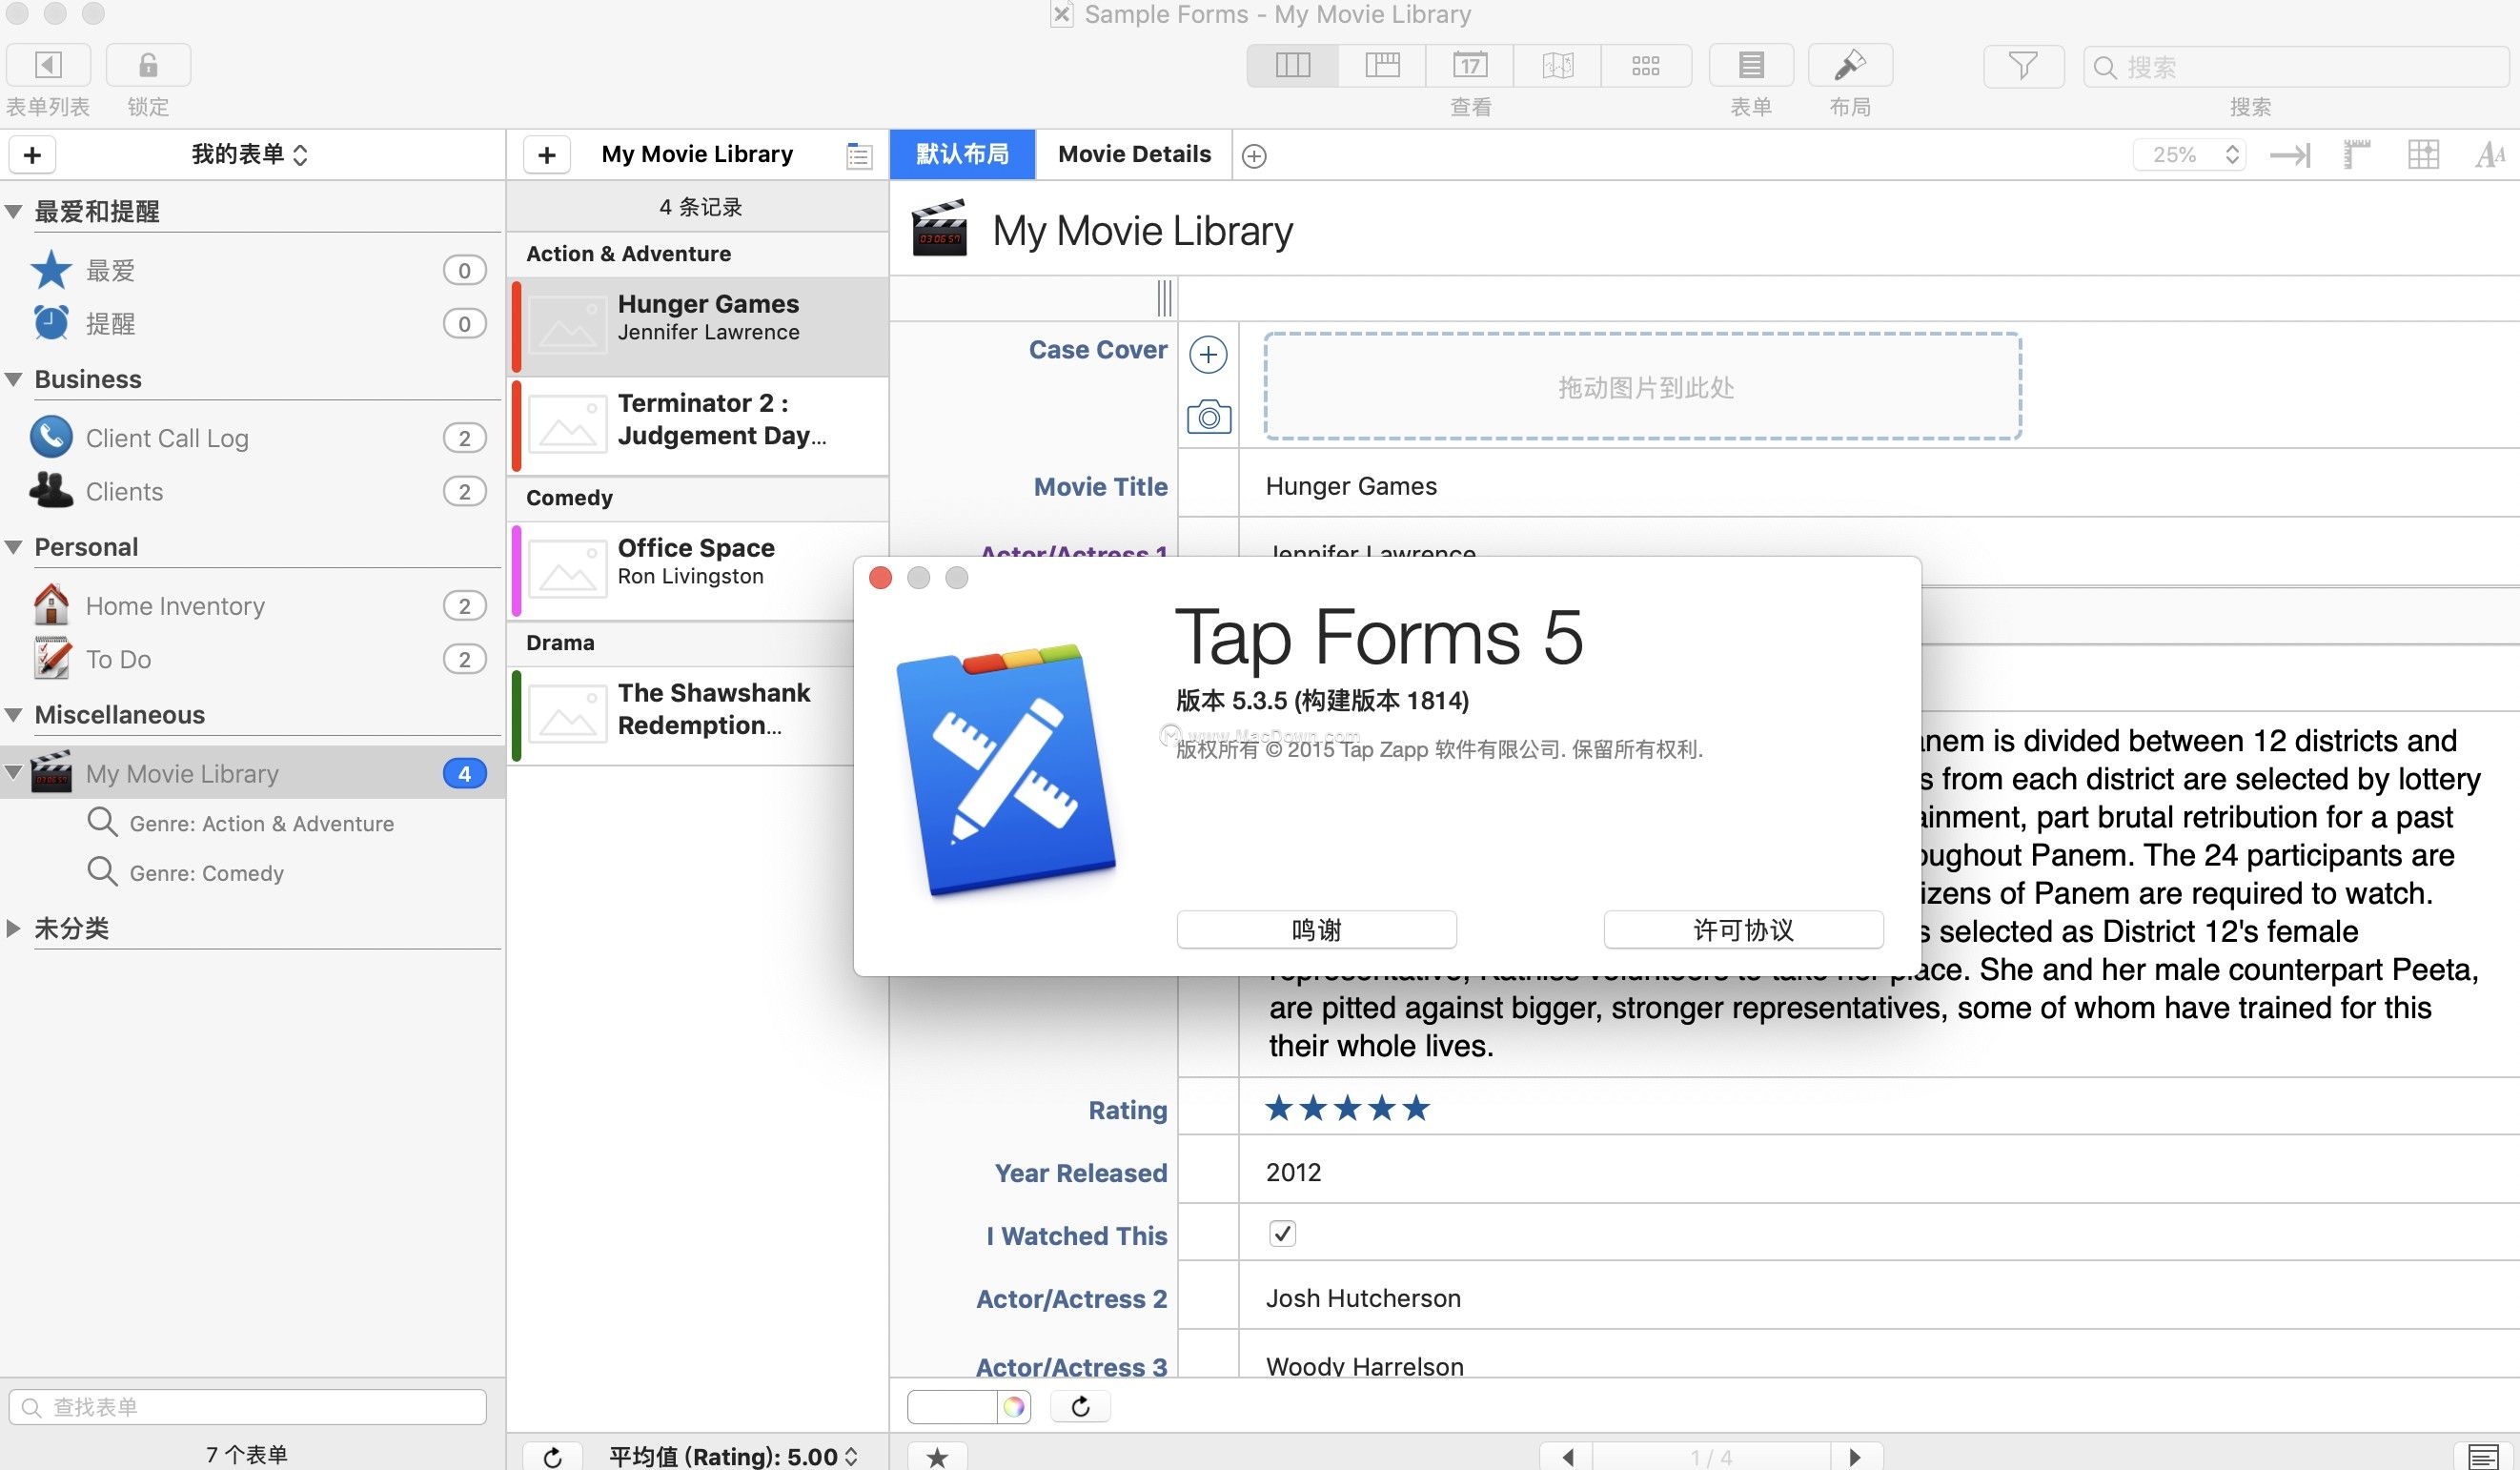Collapse the Business section
This screenshot has height=1470, width=2520.
(x=14, y=380)
